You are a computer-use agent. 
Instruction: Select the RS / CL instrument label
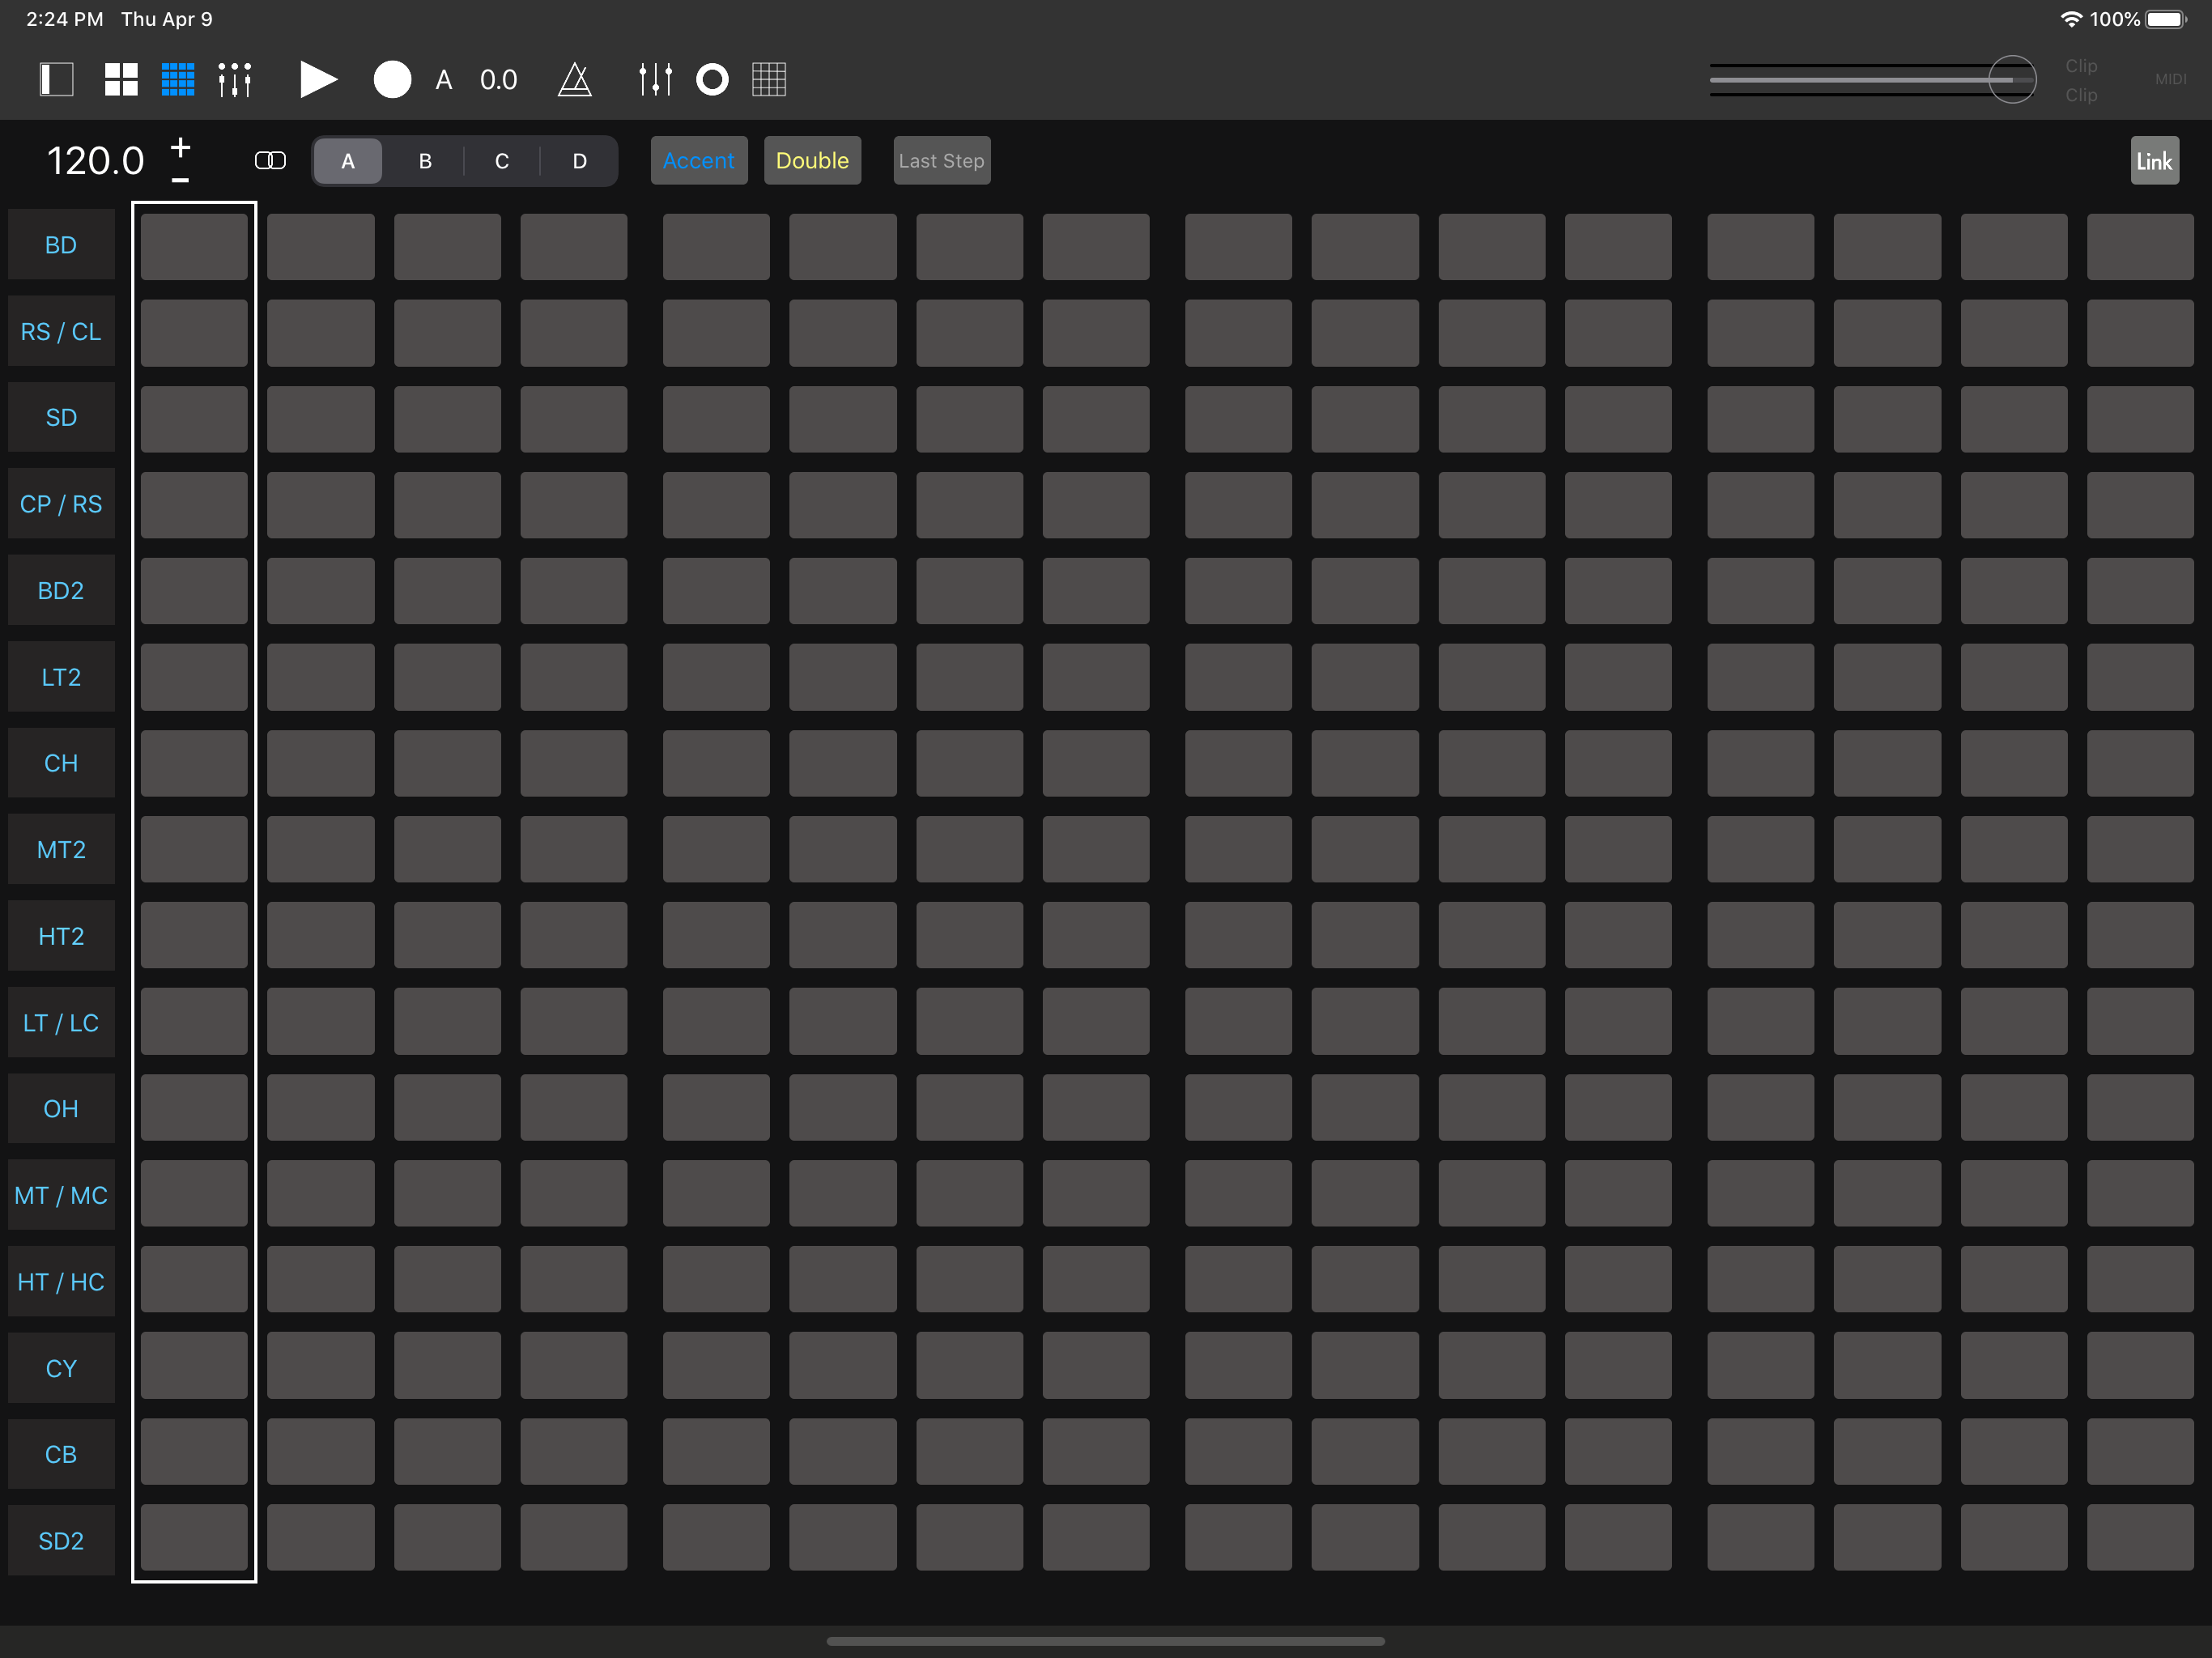pos(61,332)
